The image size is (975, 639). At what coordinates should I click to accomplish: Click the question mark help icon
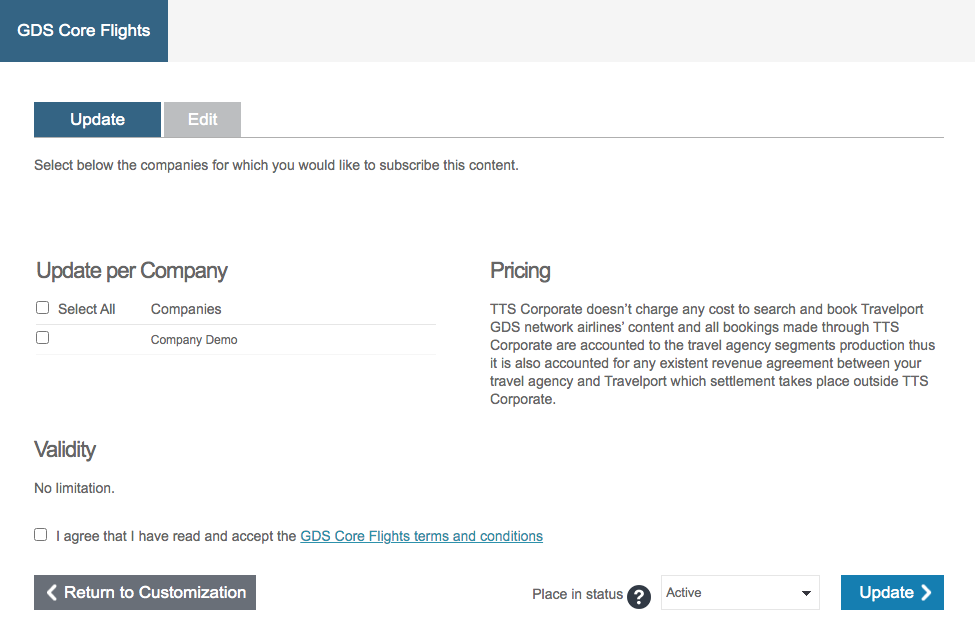639,596
